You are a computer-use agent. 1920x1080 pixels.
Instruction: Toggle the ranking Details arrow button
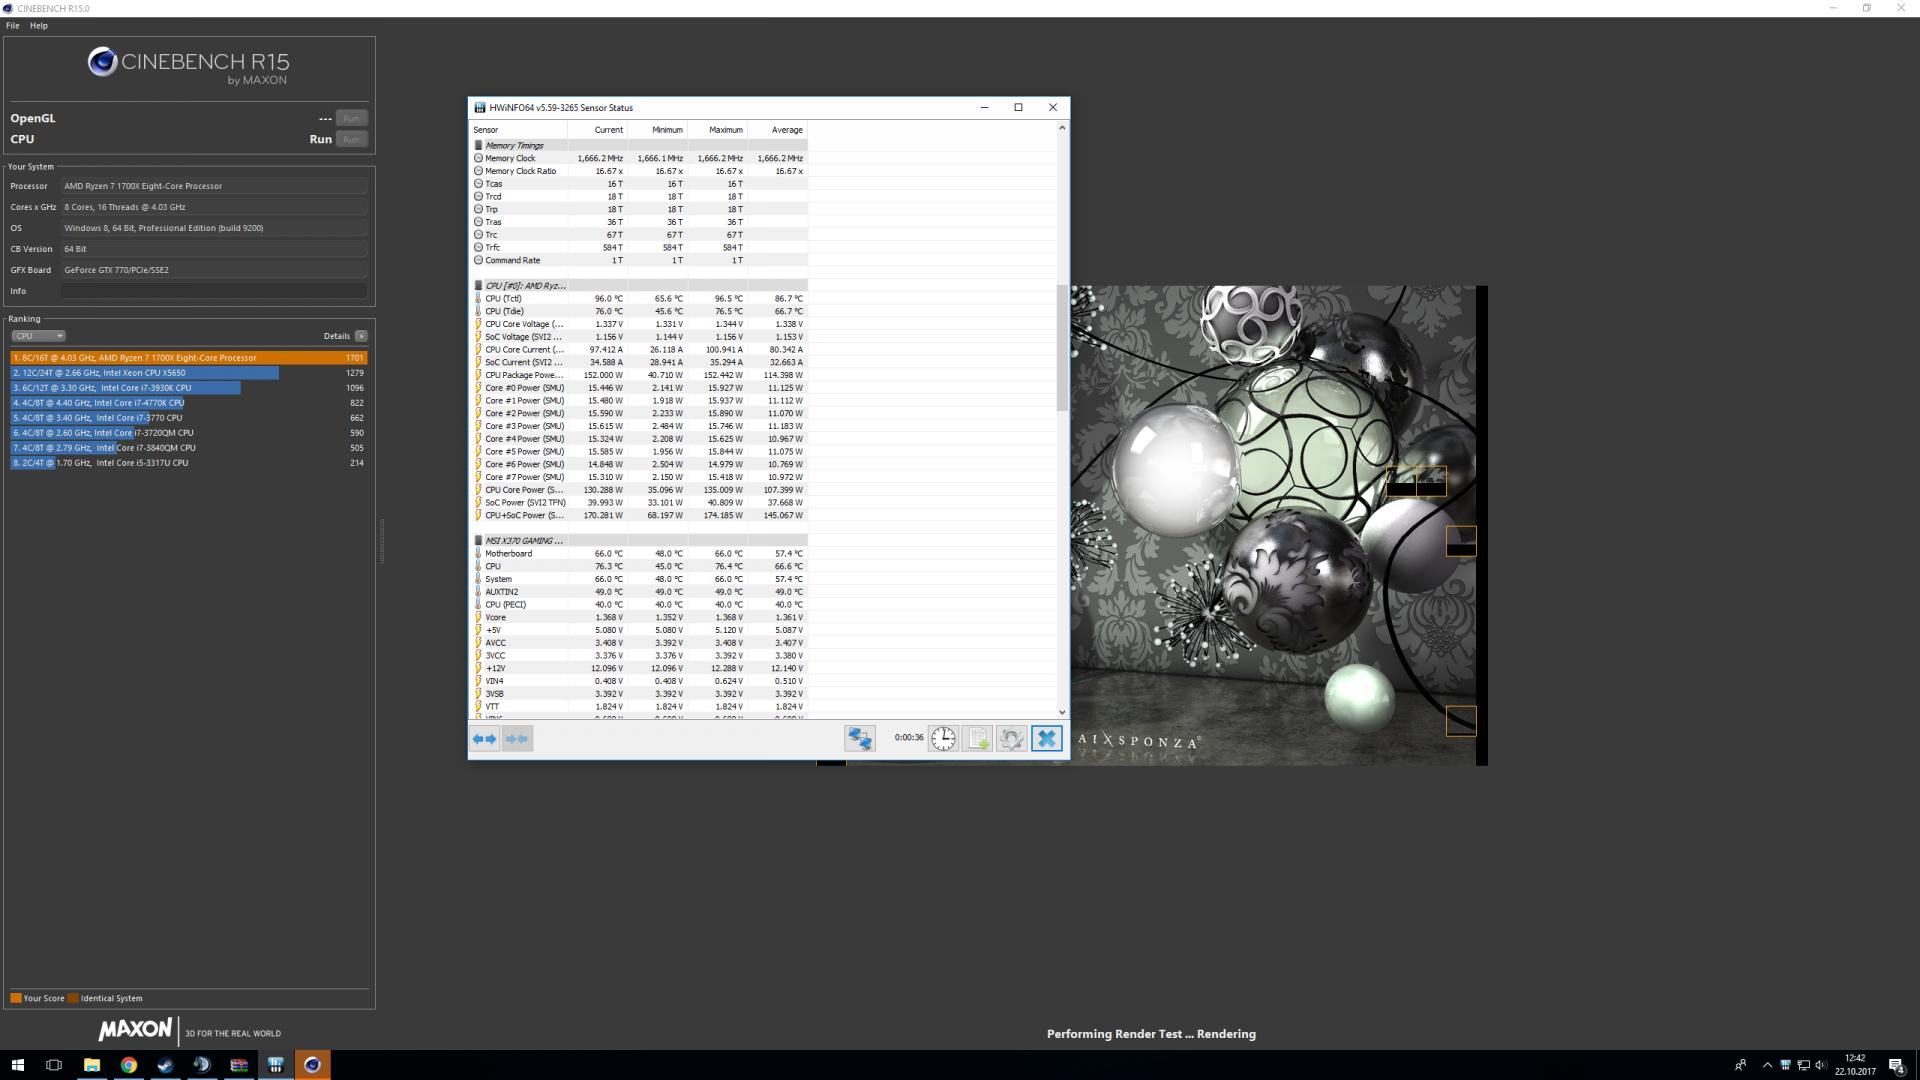[x=361, y=336]
